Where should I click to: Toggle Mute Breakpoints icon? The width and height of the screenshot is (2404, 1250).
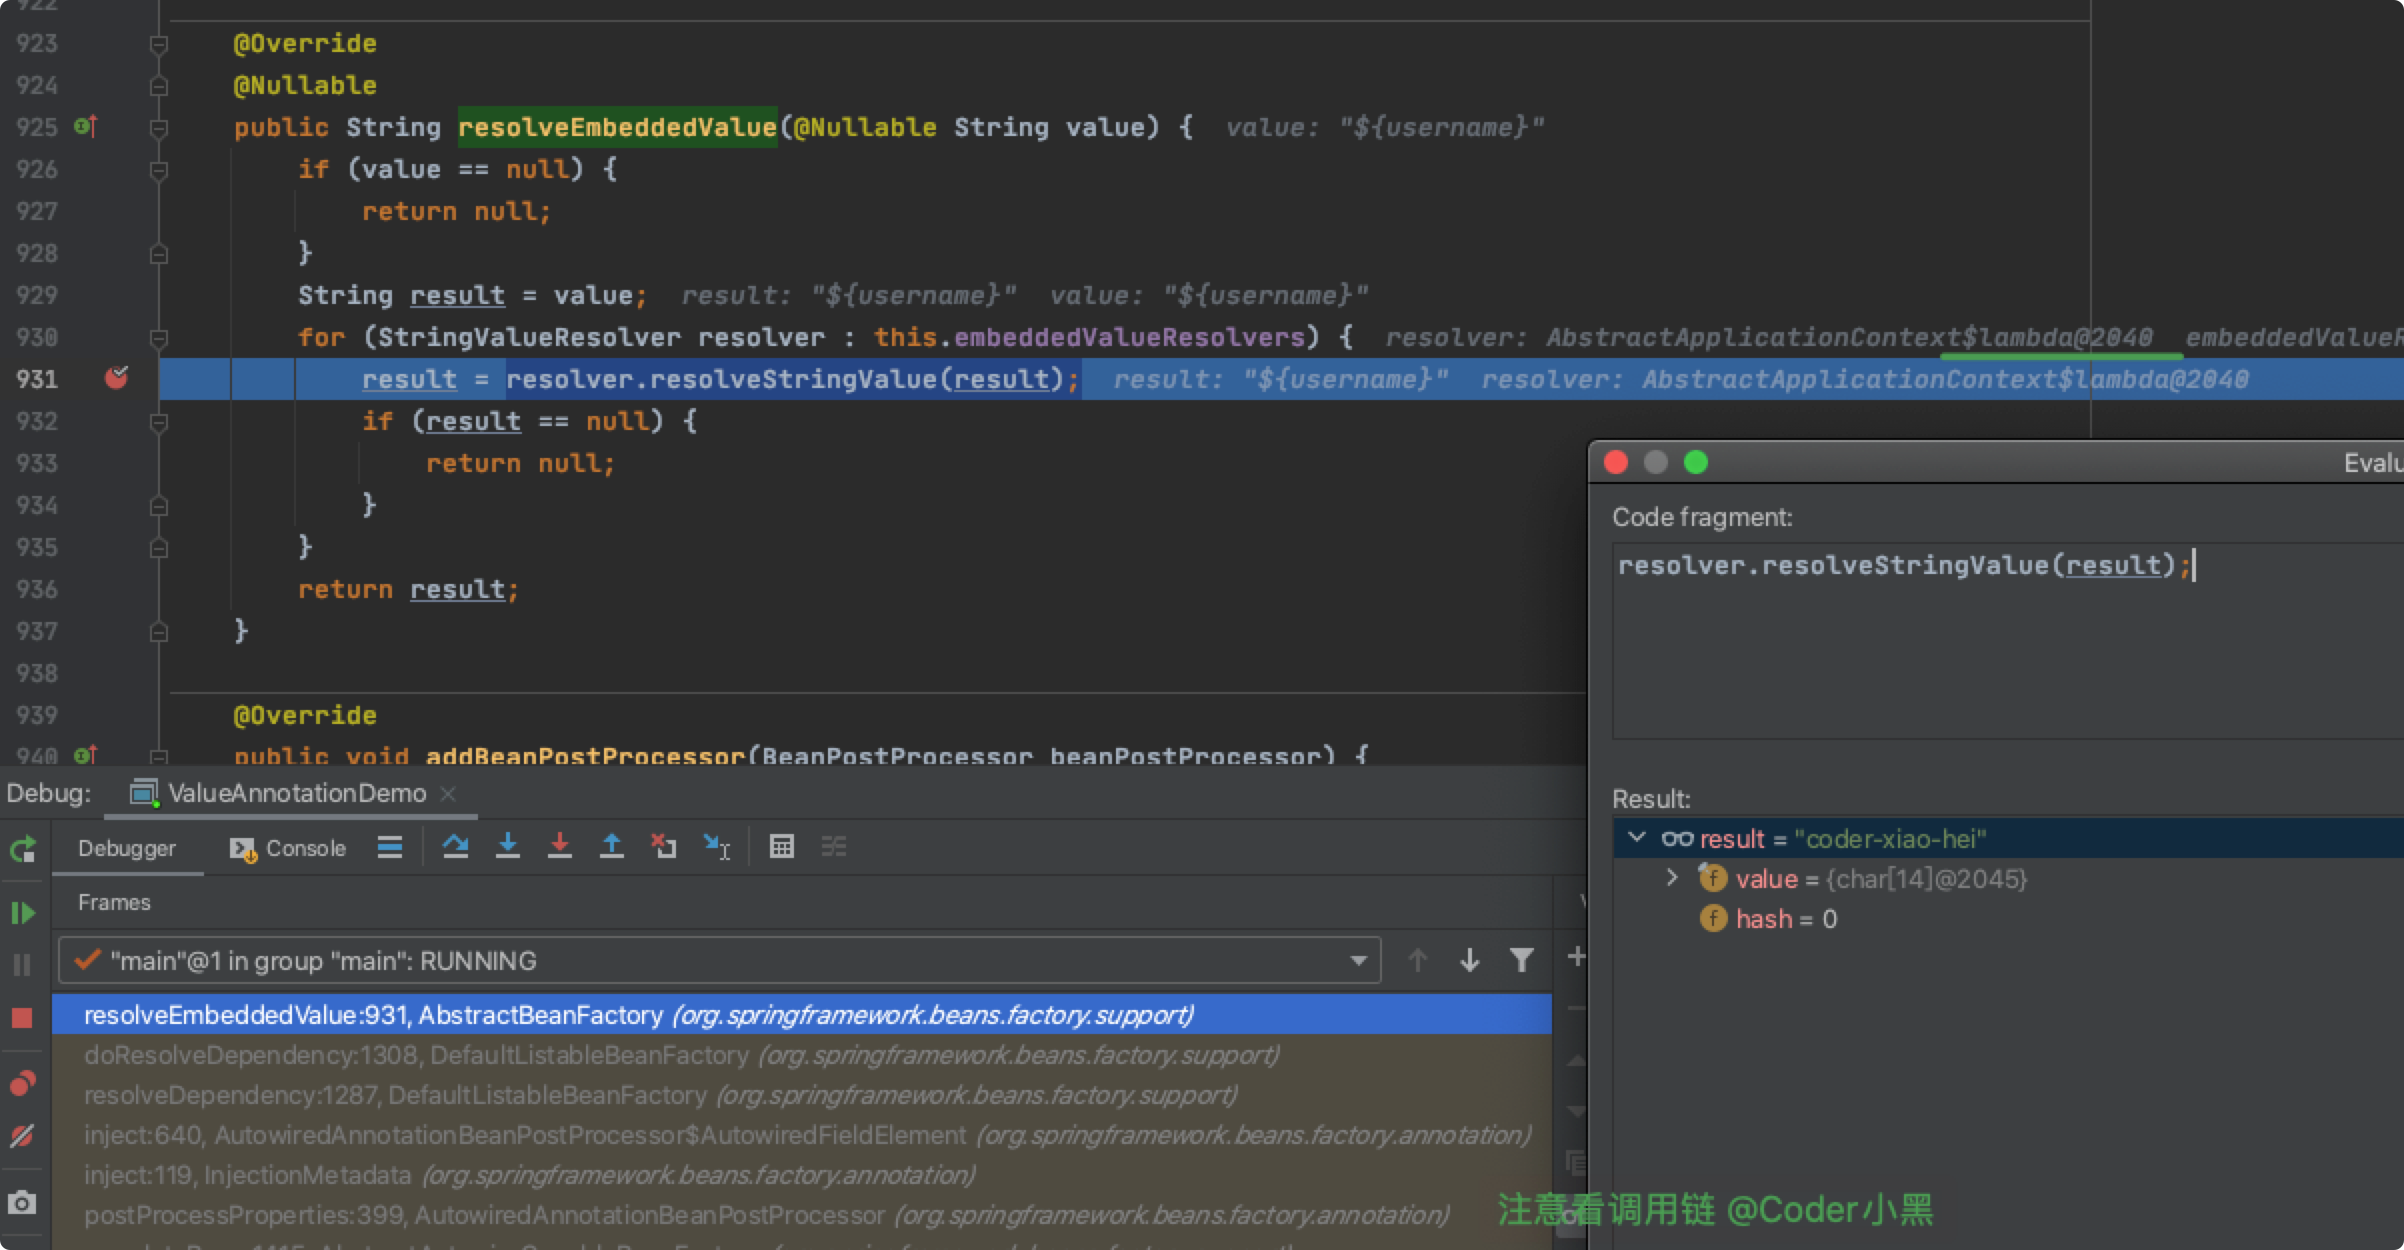22,1136
